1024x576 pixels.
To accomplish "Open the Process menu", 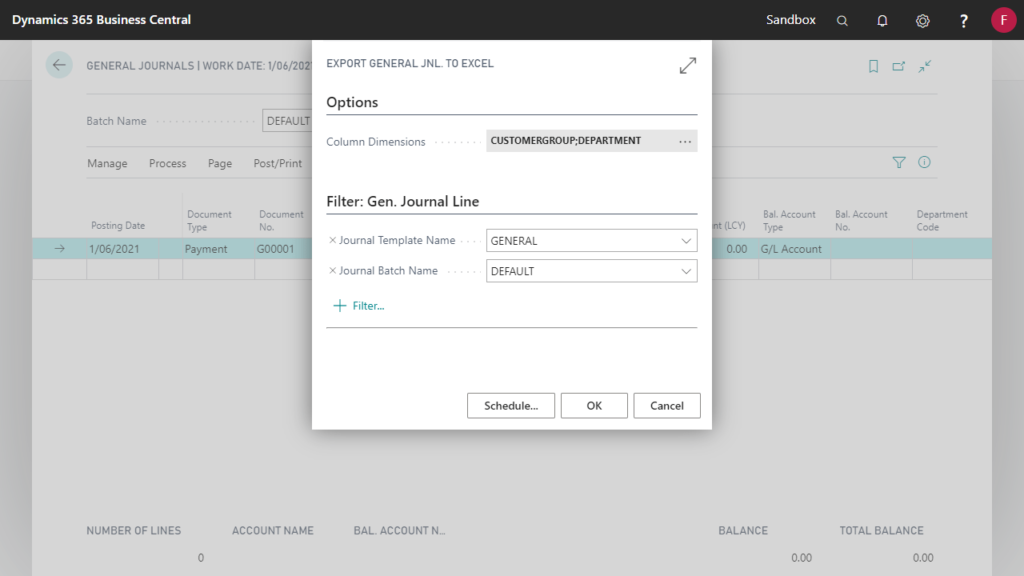I will point(167,163).
